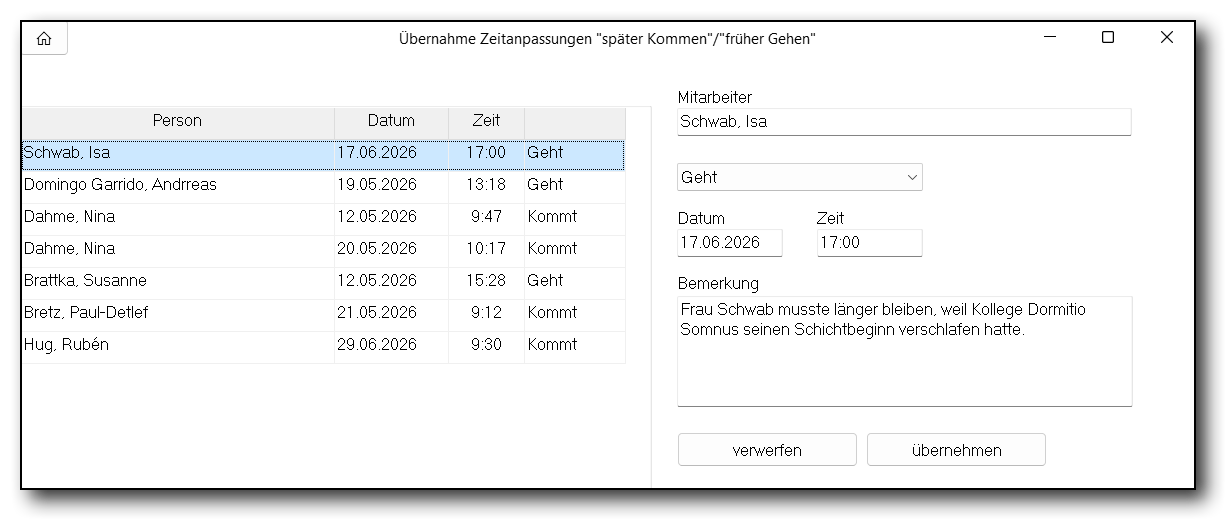Screen dimensions: 1226x520
Task: Select Dahme, Nina row dated 12.05.2026
Action: (323, 217)
